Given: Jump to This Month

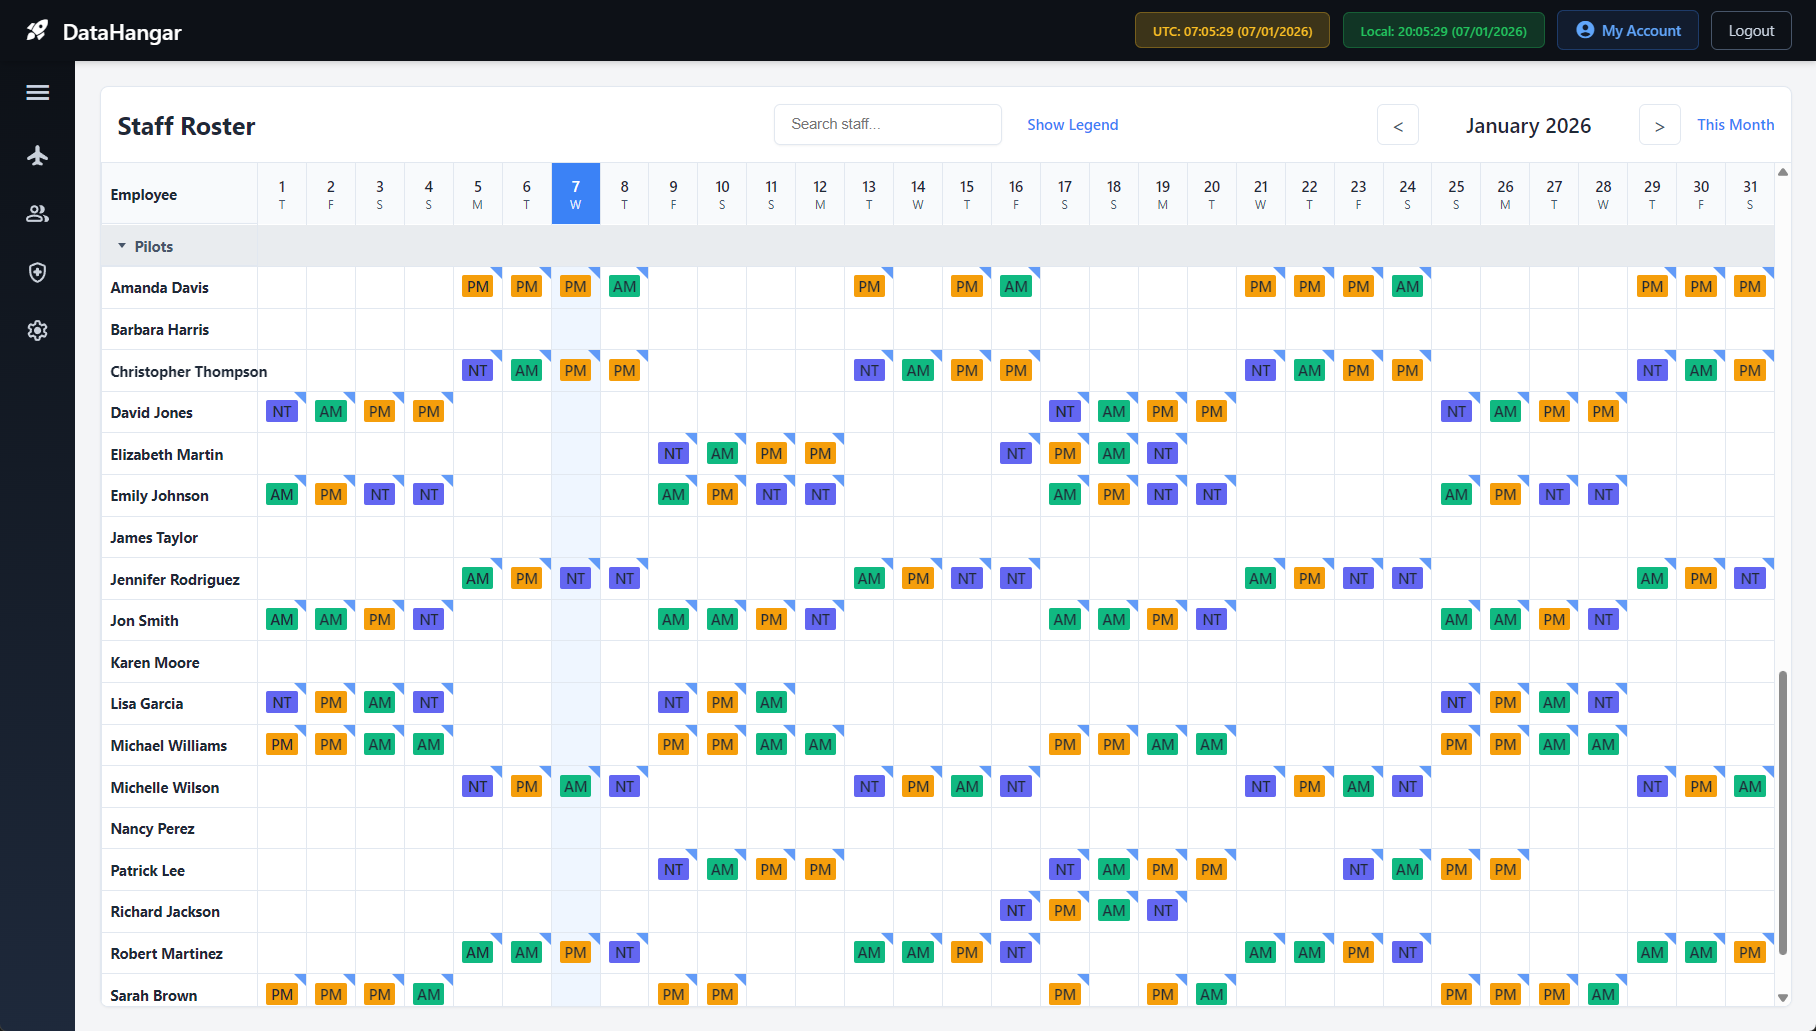Looking at the screenshot, I should 1735,125.
